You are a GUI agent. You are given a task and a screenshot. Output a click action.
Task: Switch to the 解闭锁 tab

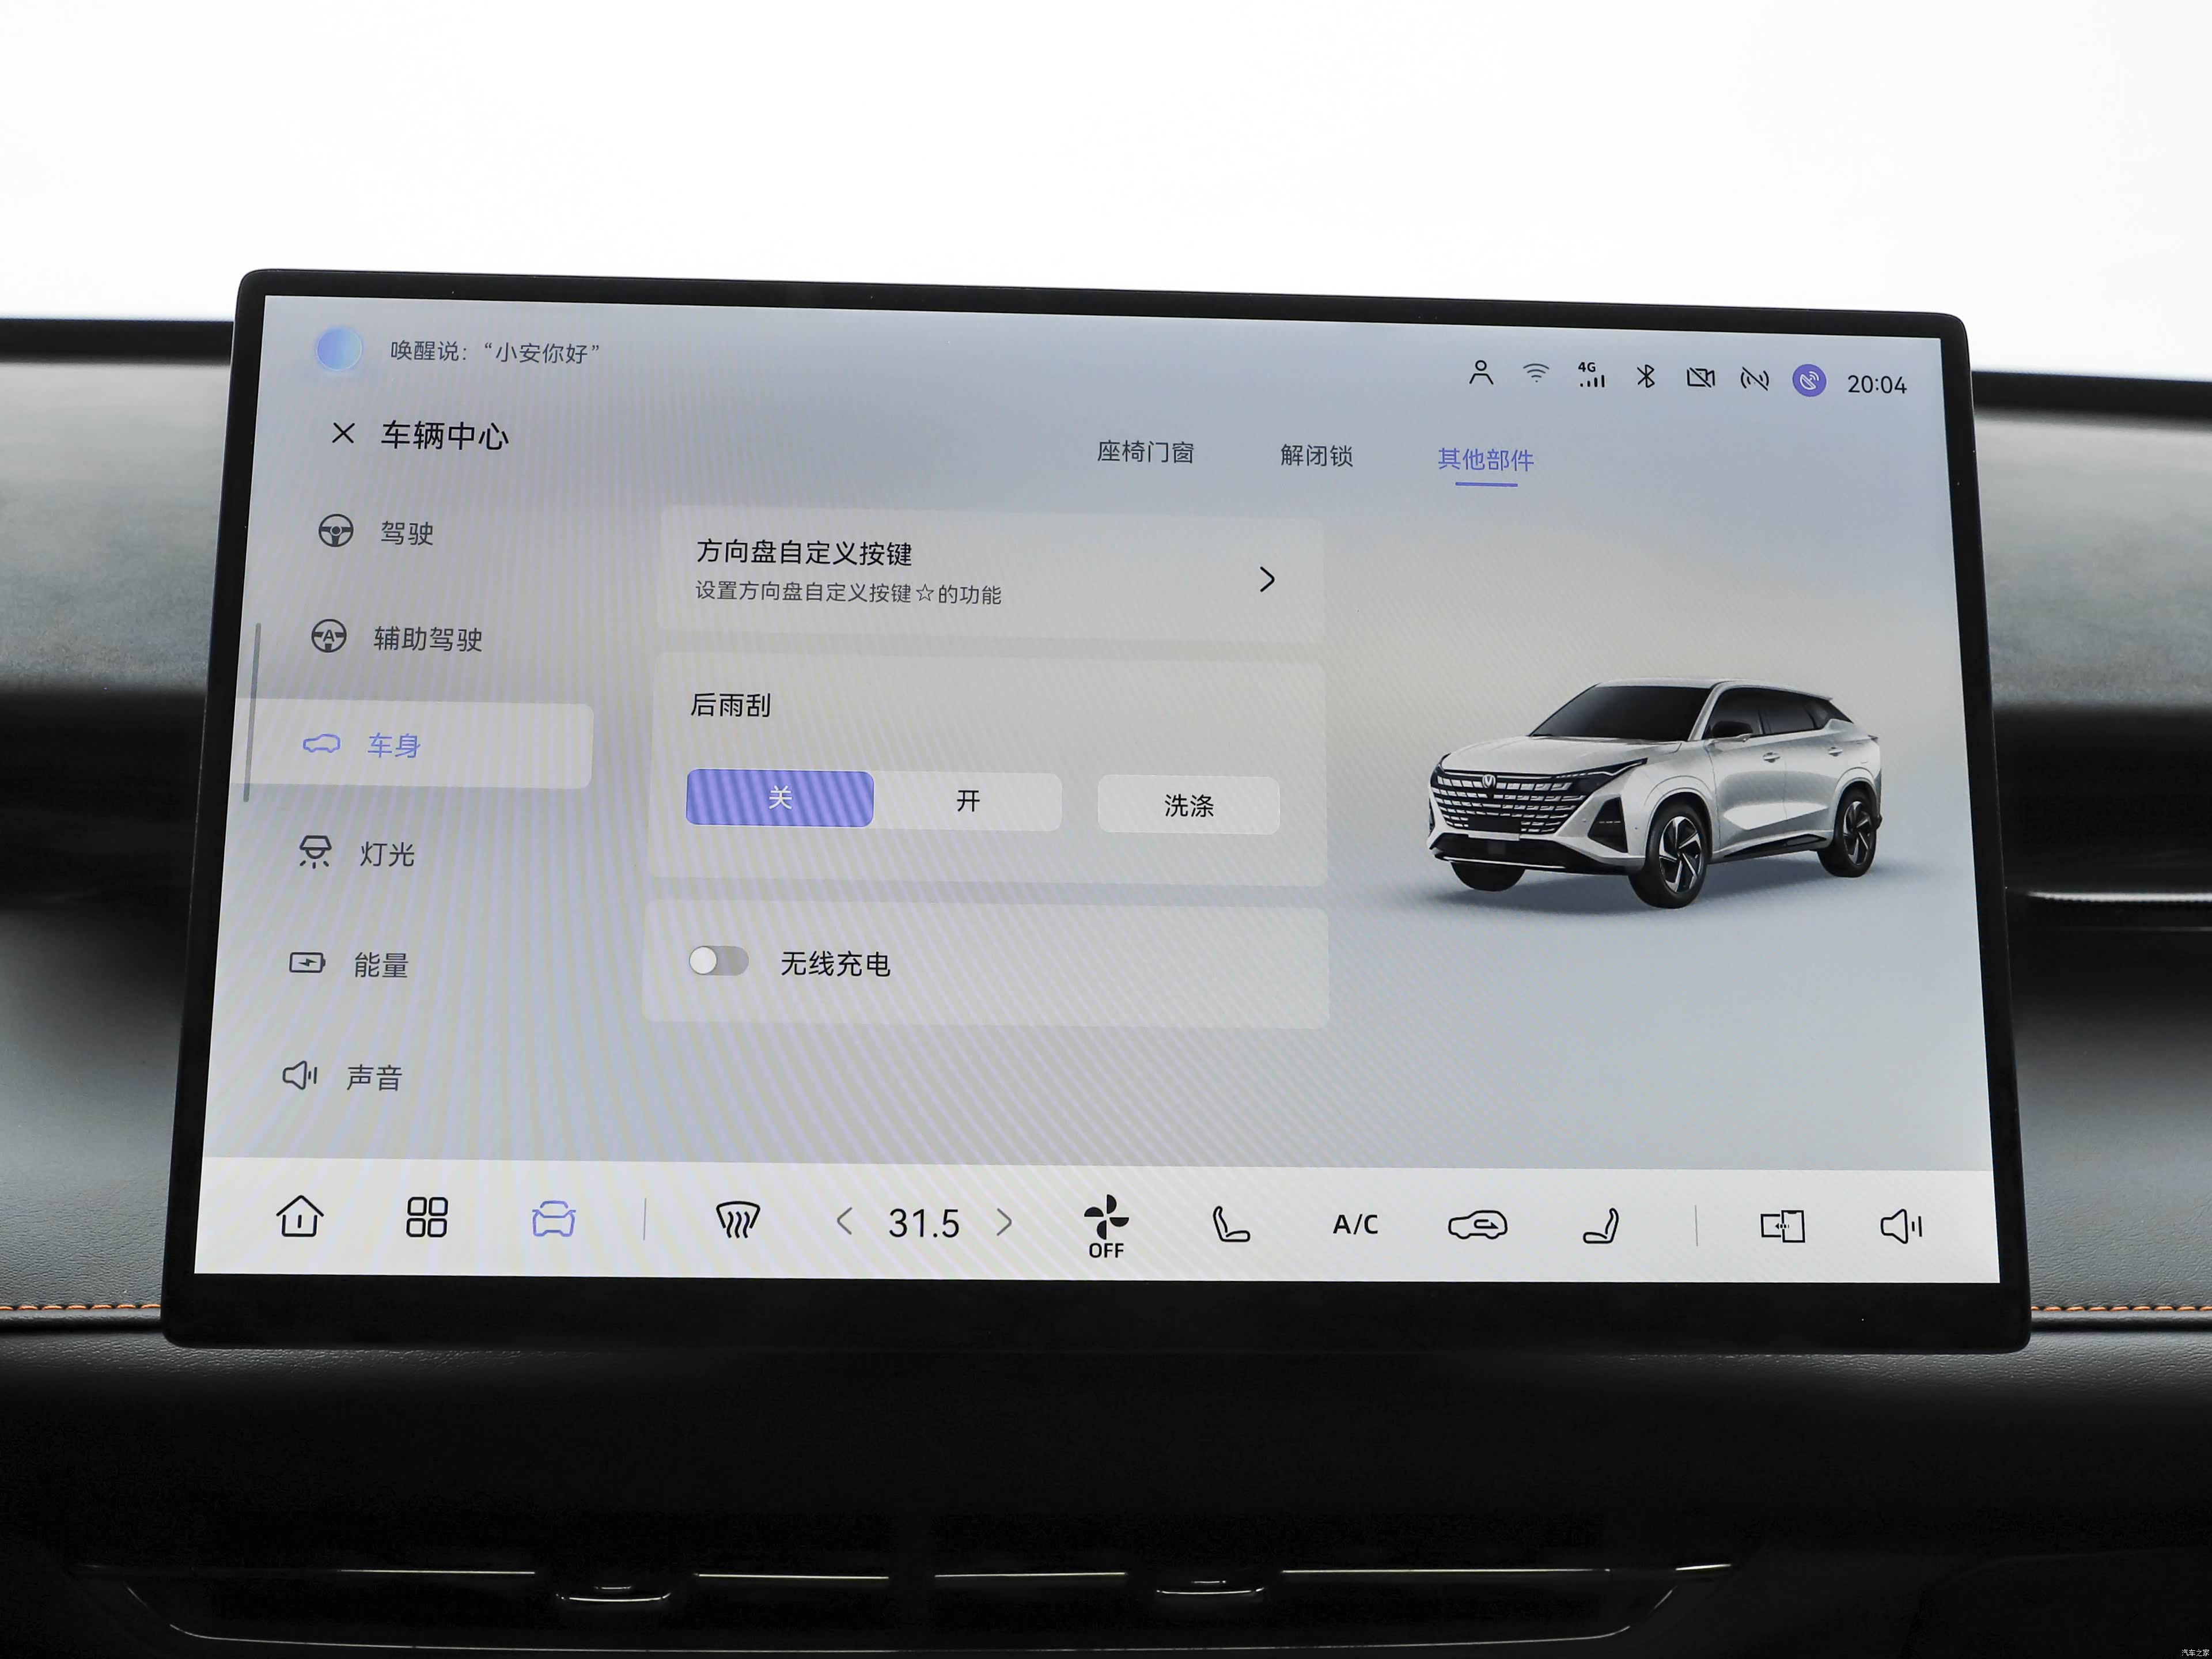[1316, 456]
